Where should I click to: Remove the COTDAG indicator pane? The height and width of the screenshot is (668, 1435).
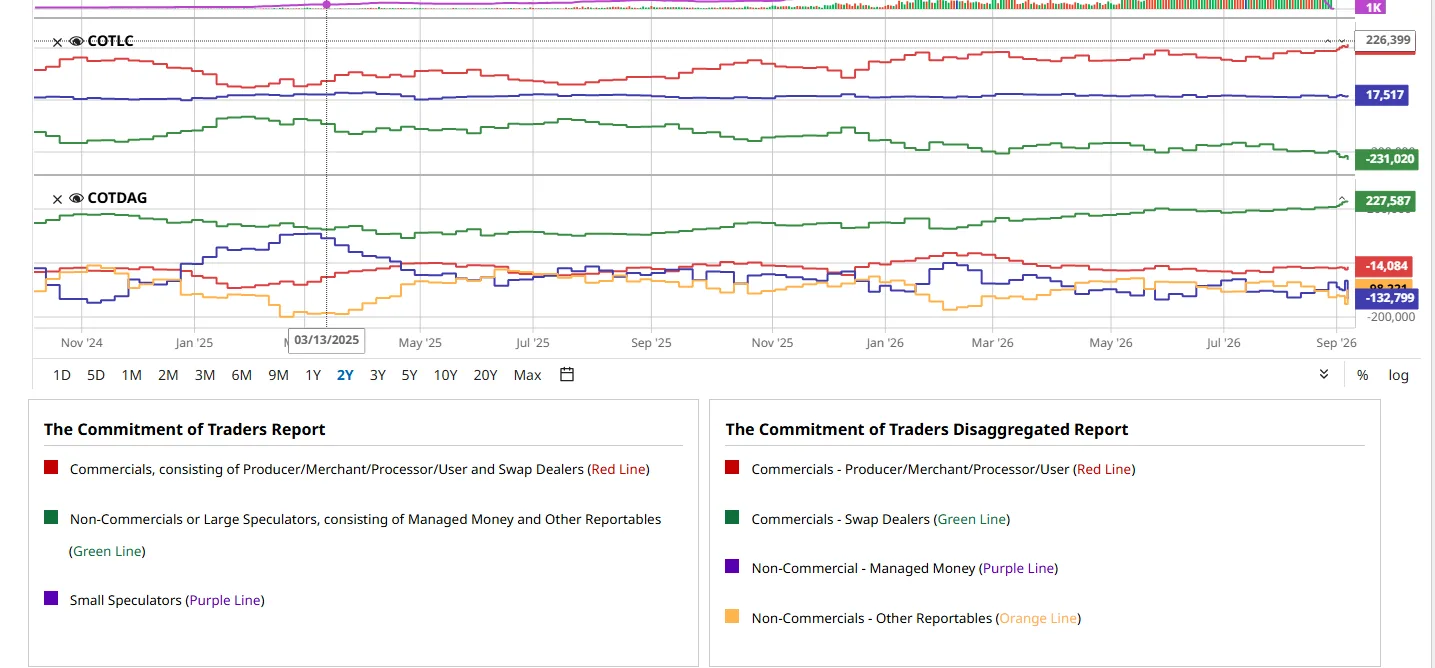coord(57,199)
